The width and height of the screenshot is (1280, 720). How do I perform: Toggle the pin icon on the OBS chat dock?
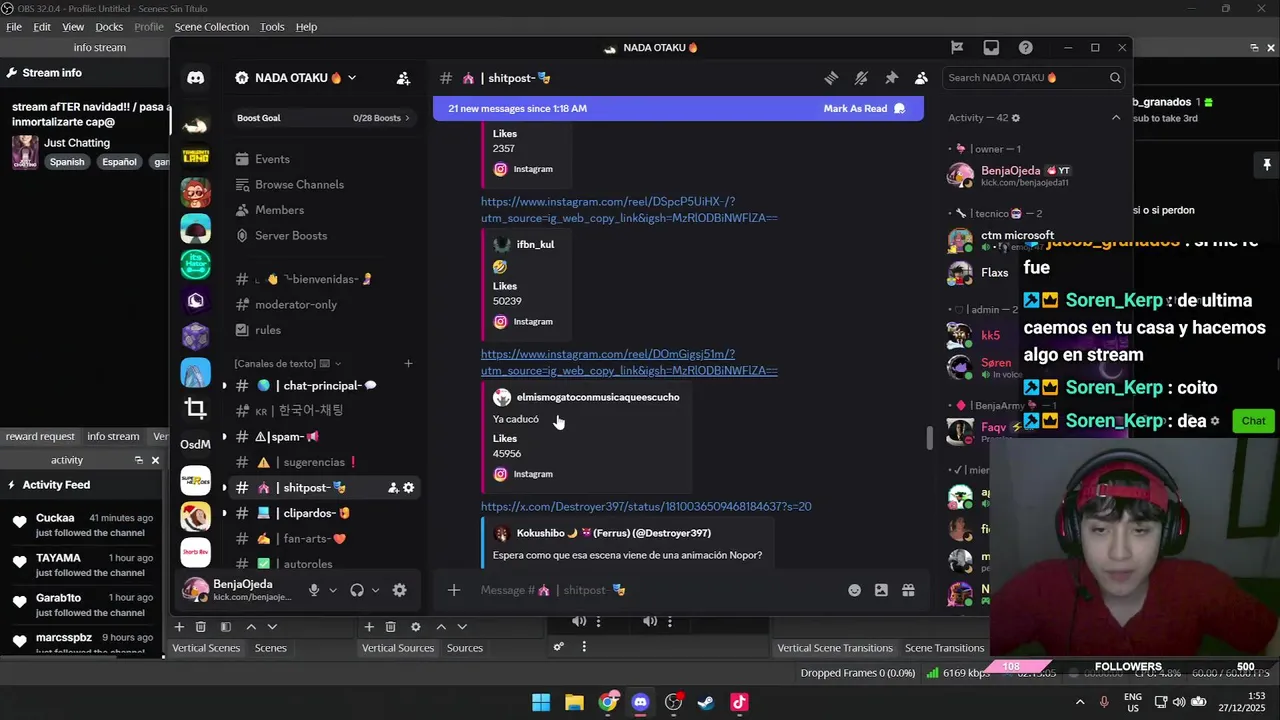pos(1266,164)
